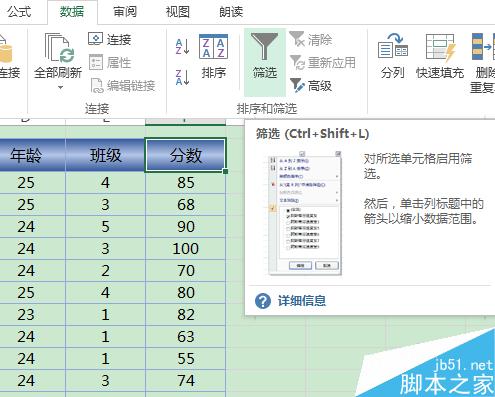The width and height of the screenshot is (495, 397).
Task: Click the 属性 properties icon
Action: 96,62
